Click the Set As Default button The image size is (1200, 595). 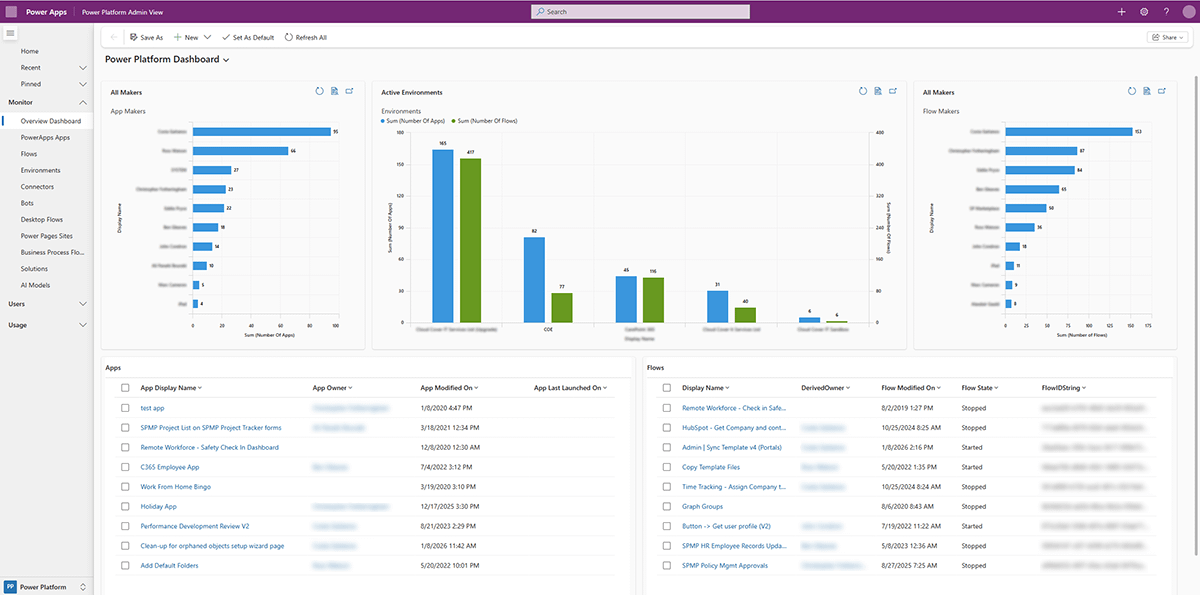[x=248, y=36]
